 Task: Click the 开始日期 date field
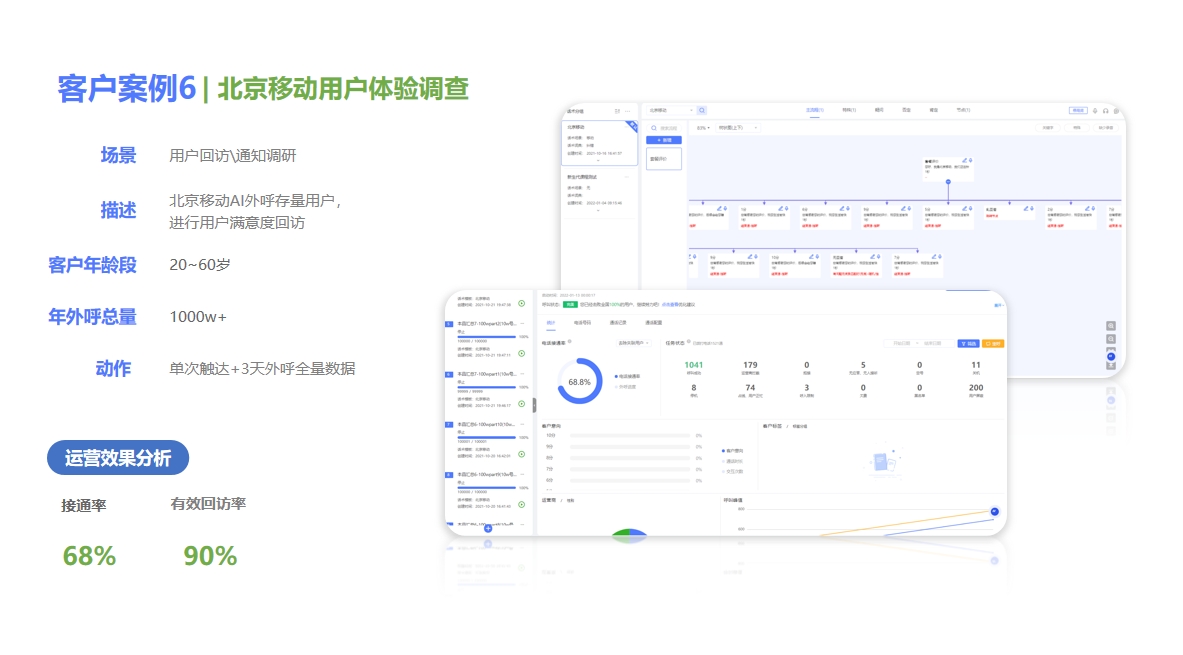[x=902, y=343]
